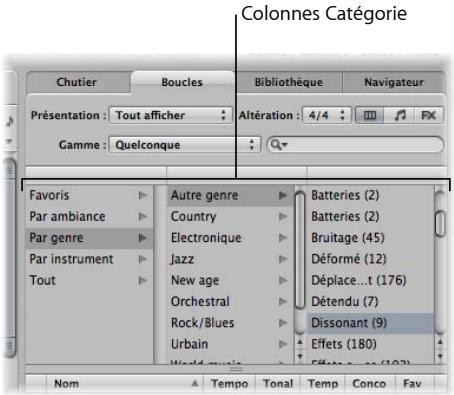
Task: Open the Chutier tab
Action: pyautogui.click(x=77, y=82)
